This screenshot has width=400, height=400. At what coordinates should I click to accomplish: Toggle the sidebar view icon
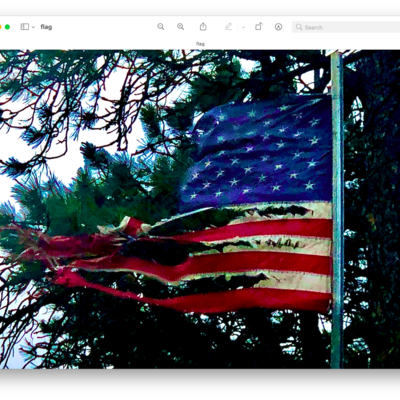(25, 27)
